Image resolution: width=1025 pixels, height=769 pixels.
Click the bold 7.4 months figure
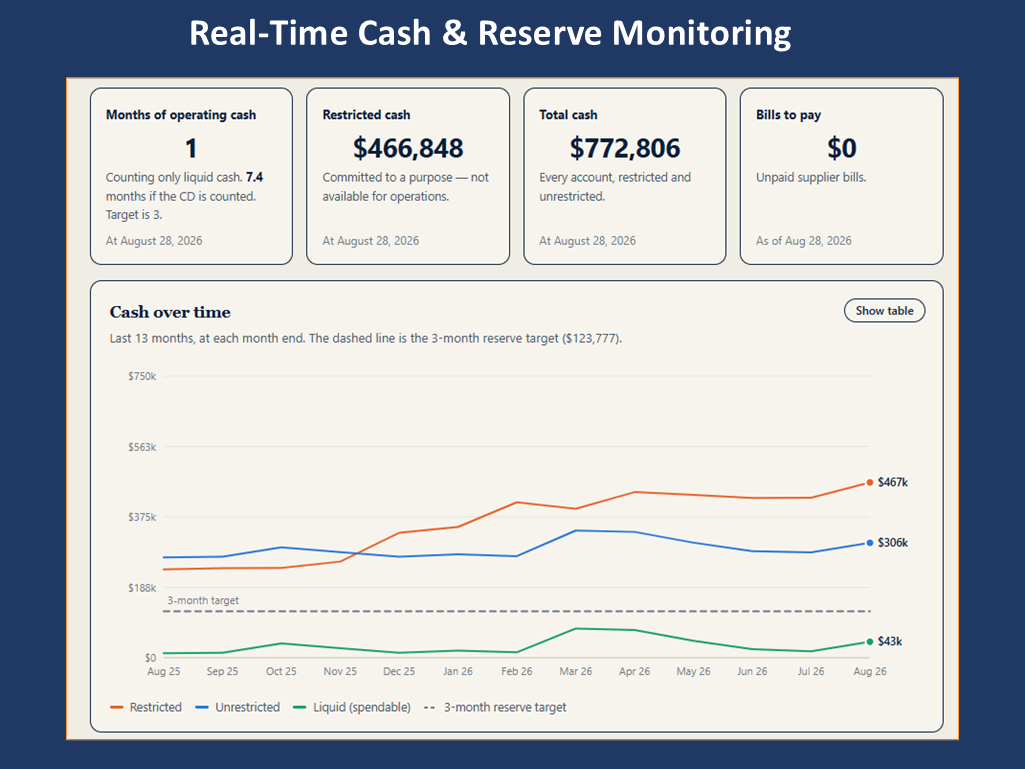click(254, 177)
